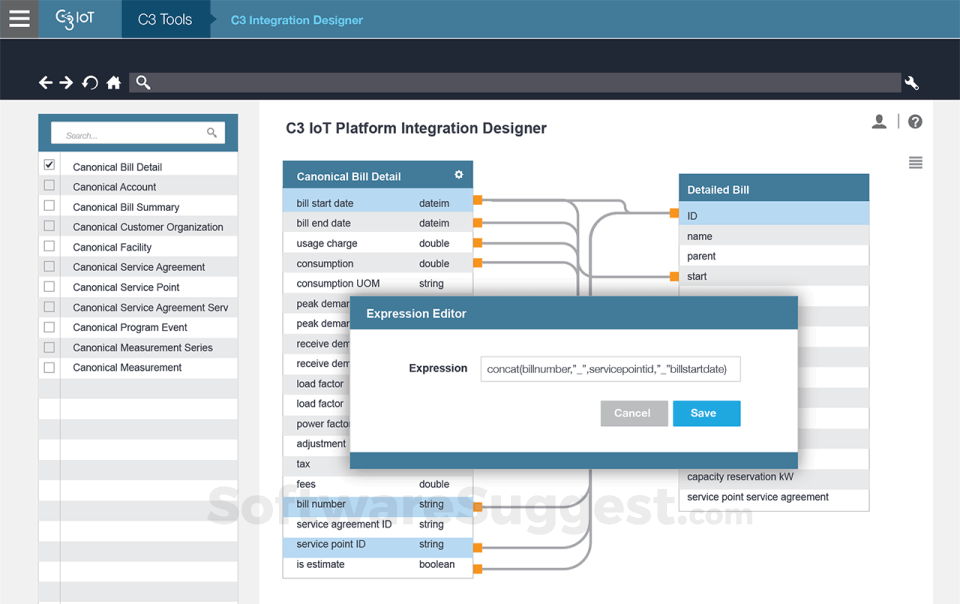The height and width of the screenshot is (604, 960).
Task: Click the Expression input field
Action: (610, 368)
